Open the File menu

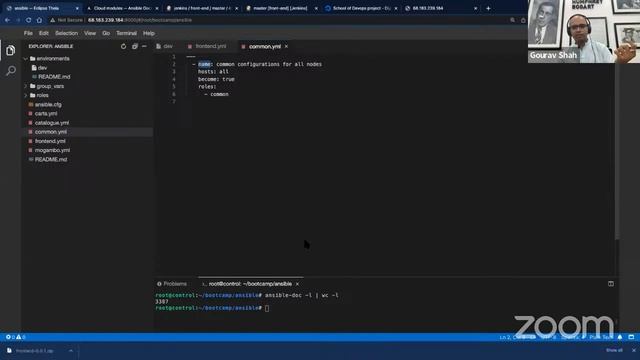(x=28, y=33)
